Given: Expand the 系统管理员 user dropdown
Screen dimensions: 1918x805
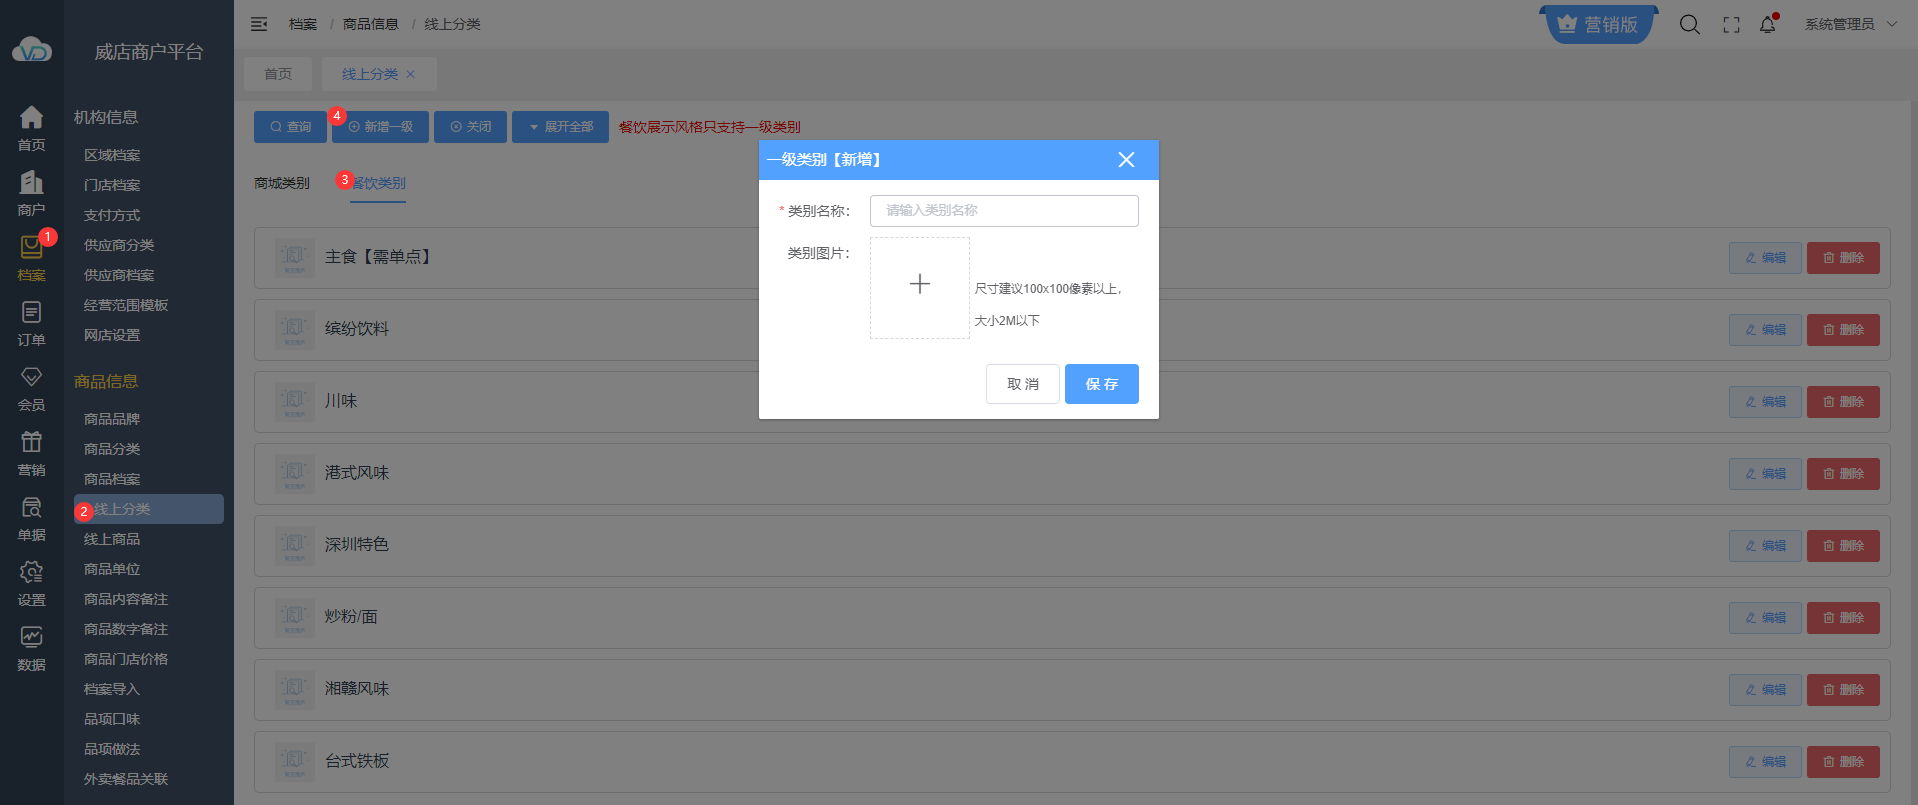Looking at the screenshot, I should 1850,24.
